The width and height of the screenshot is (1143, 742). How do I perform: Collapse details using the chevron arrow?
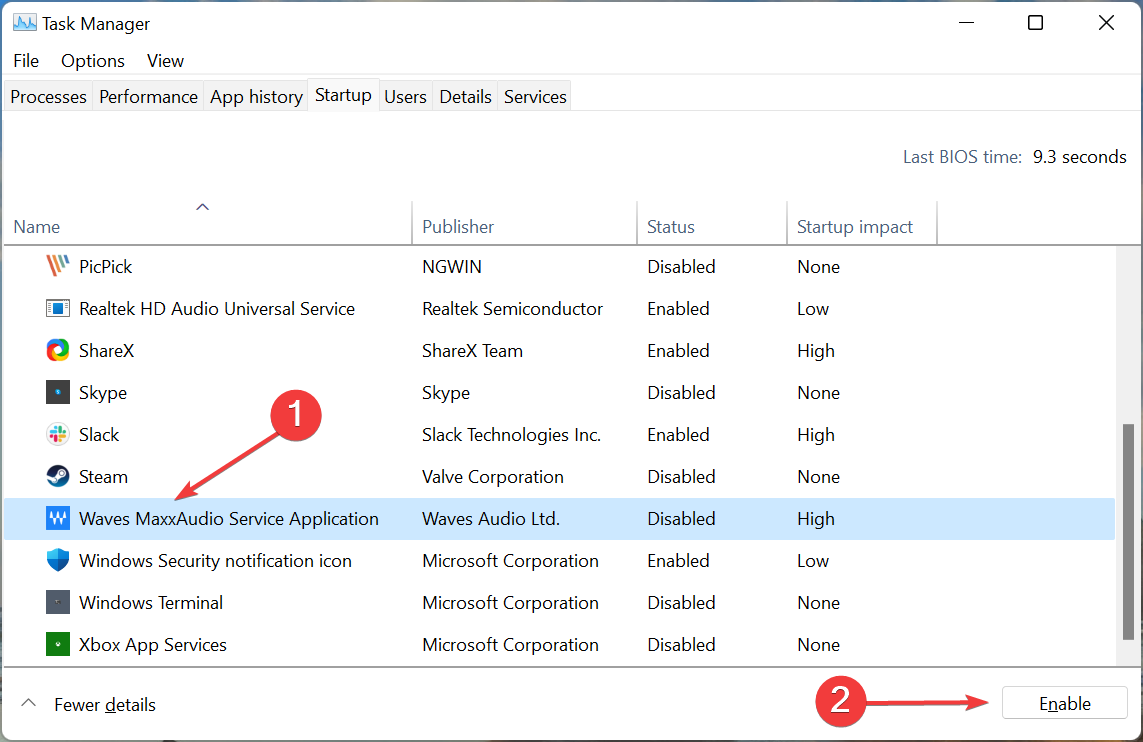28,703
